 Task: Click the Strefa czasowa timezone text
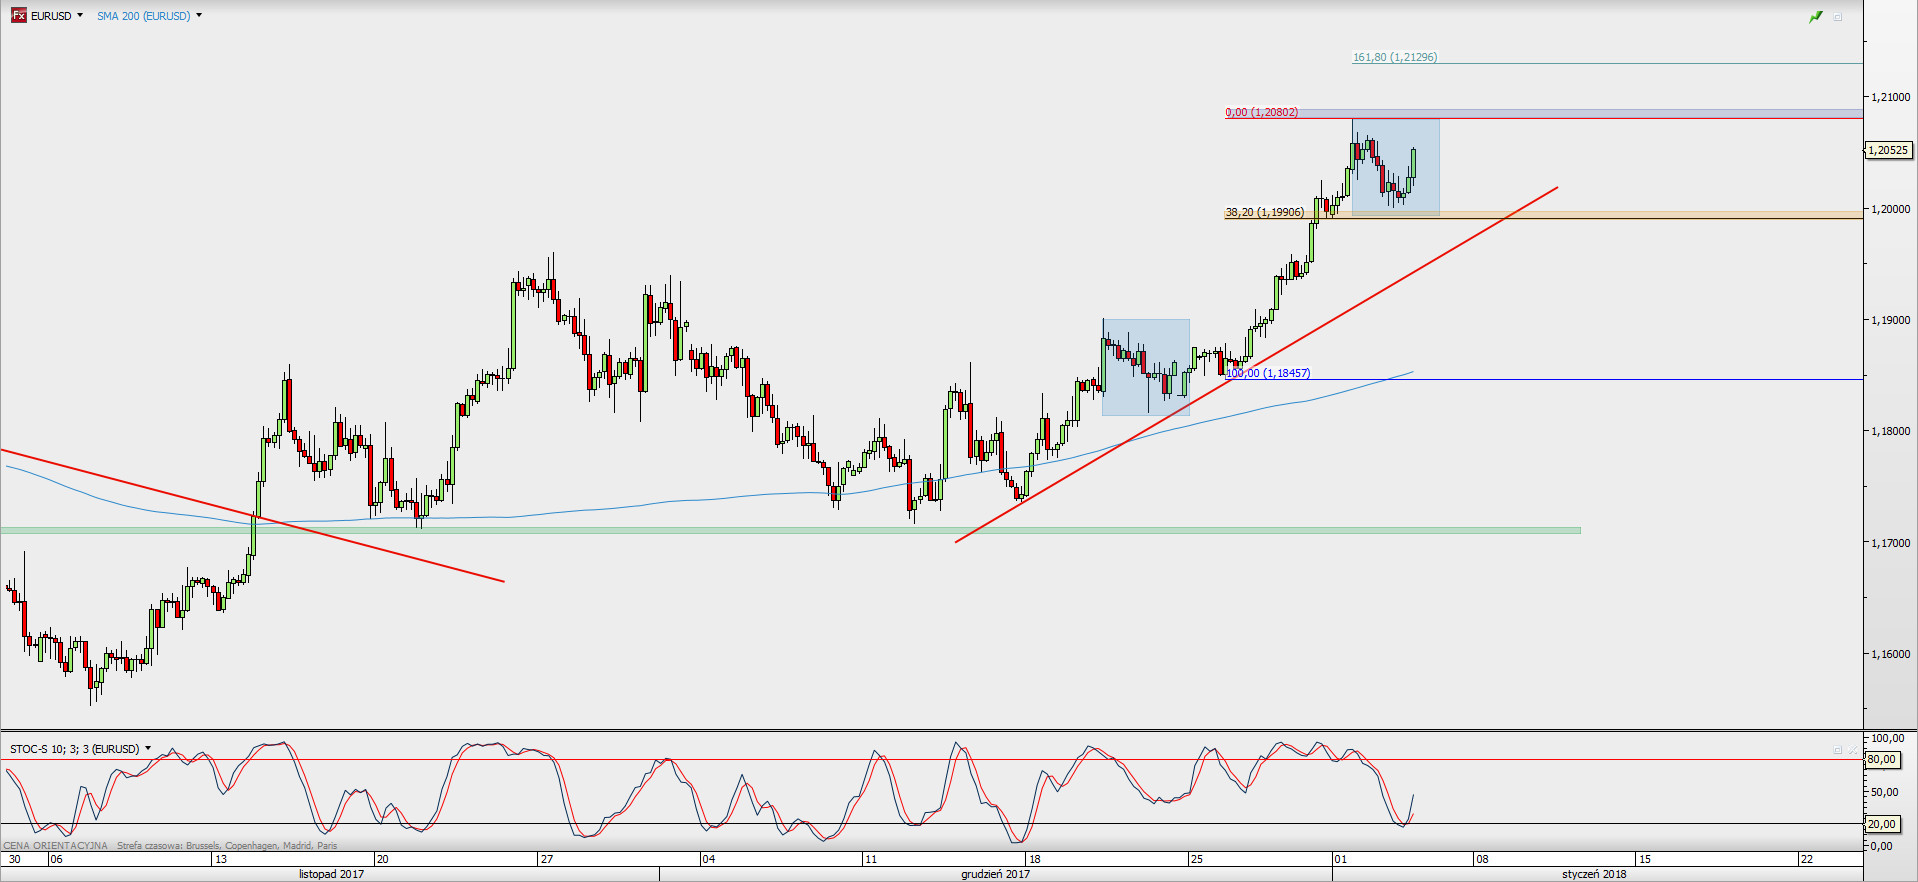227,846
